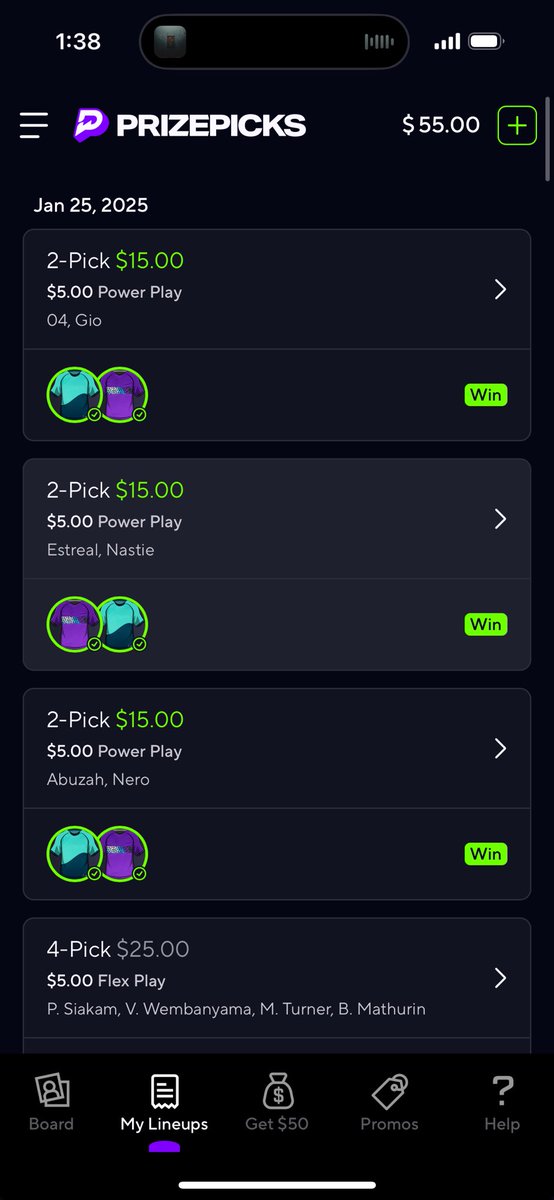This screenshot has height=1200, width=554.
Task: Open the Help question mark icon
Action: coord(502,1091)
